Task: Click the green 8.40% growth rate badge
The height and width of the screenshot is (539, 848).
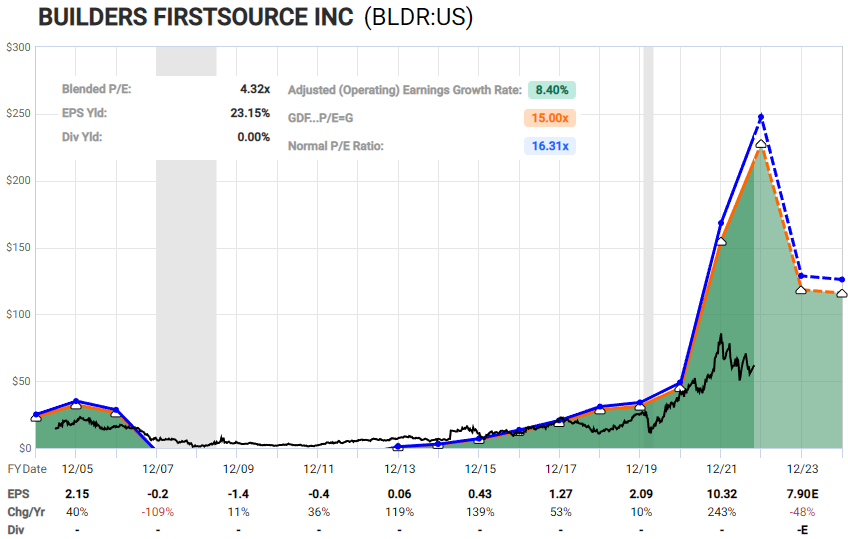Action: tap(552, 90)
